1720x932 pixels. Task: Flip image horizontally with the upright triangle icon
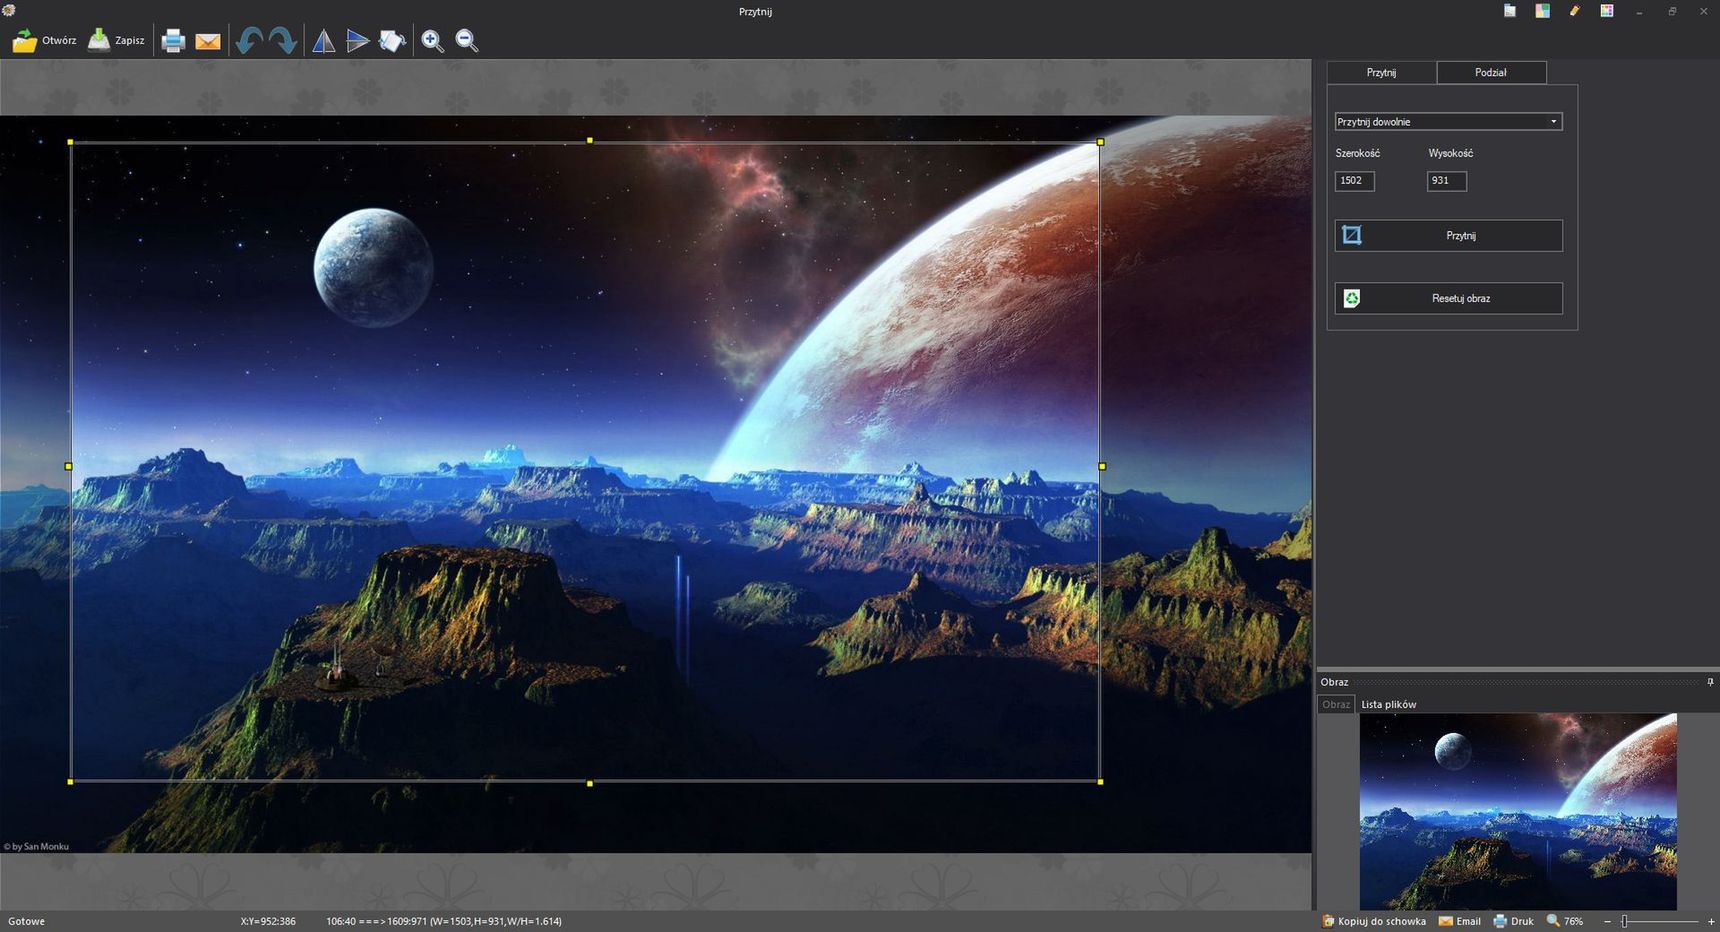(323, 41)
